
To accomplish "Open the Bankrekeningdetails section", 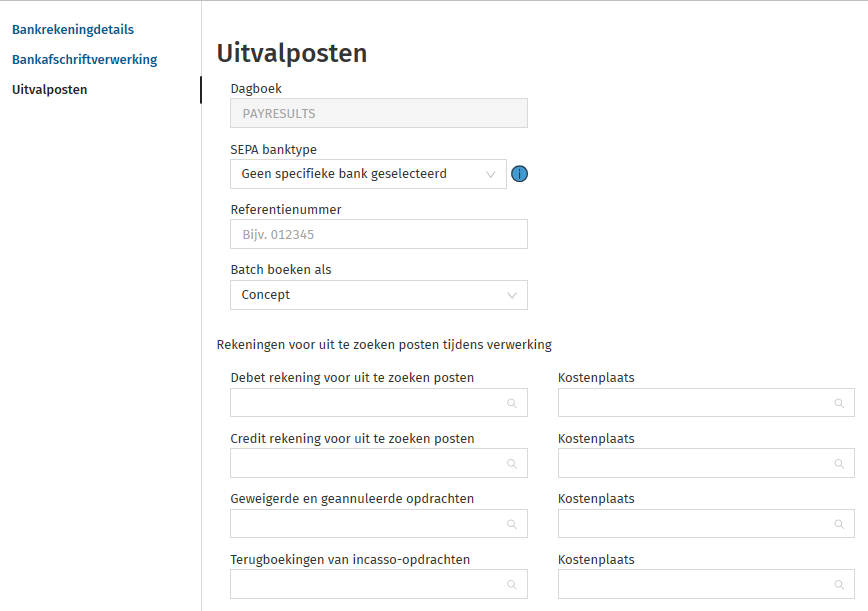I will coord(73,30).
